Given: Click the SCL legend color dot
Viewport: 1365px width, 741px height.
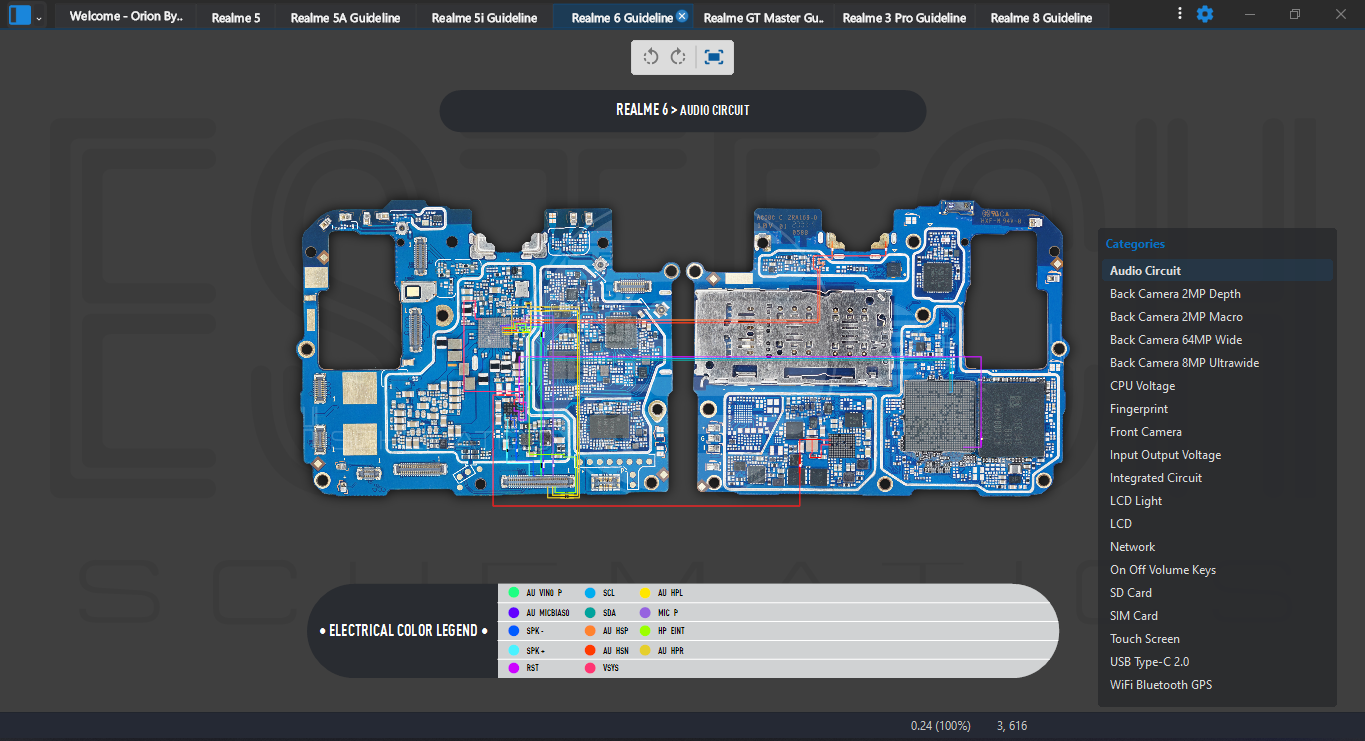Looking at the screenshot, I should coord(590,593).
